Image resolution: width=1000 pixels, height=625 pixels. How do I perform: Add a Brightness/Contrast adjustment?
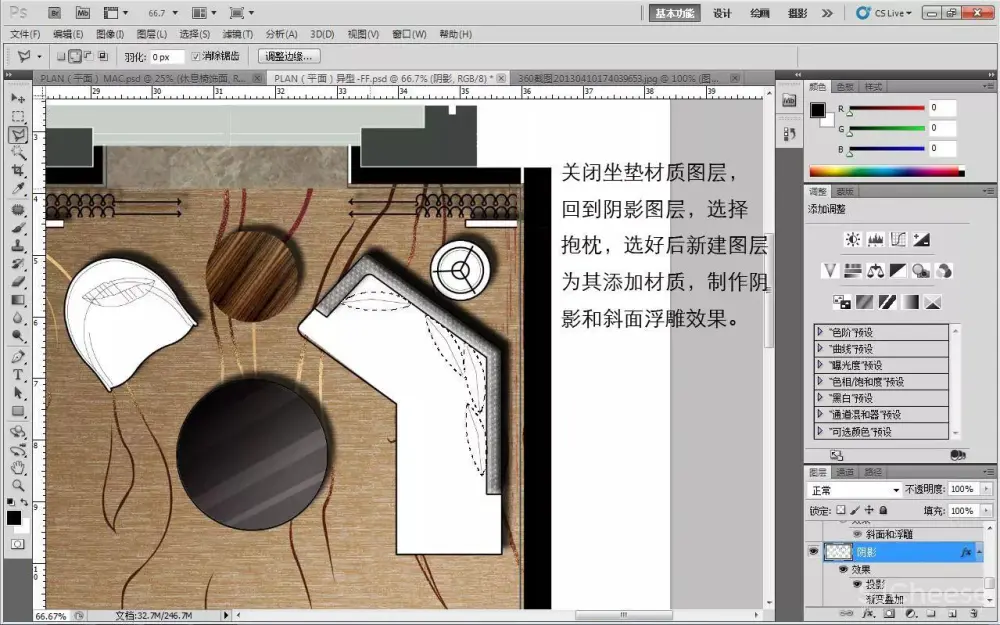tap(852, 240)
